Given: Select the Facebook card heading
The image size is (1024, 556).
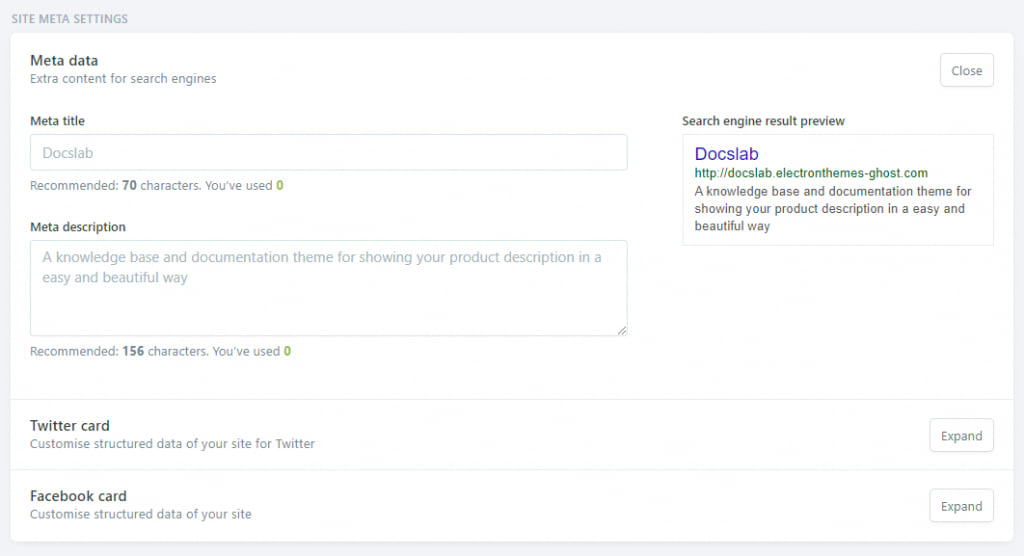Looking at the screenshot, I should (x=78, y=496).
